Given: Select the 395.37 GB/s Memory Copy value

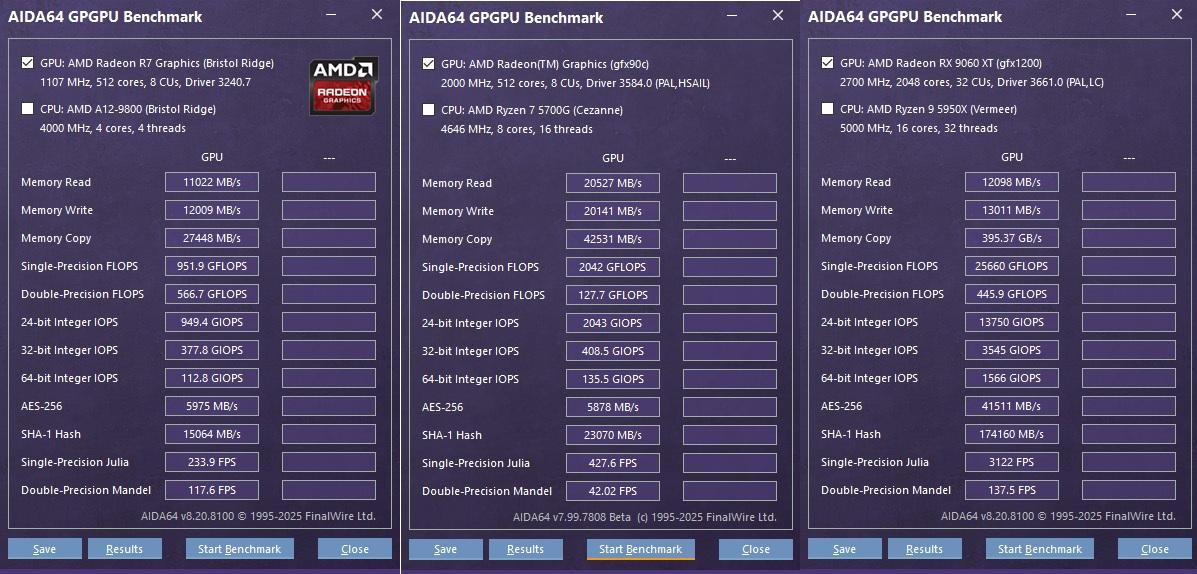Looking at the screenshot, I should point(1011,238).
